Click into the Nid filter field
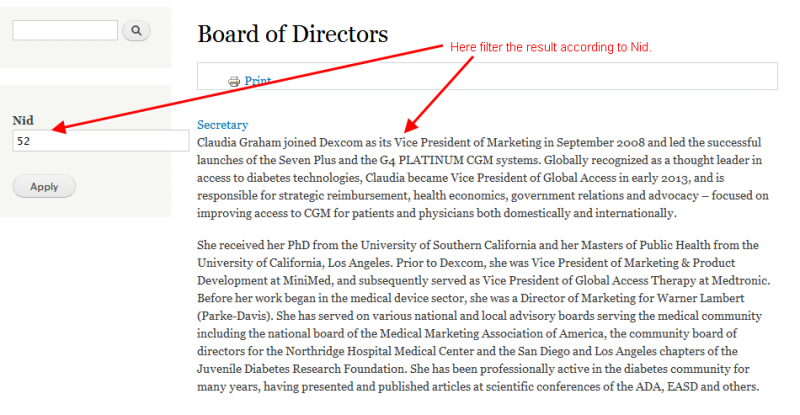The width and height of the screenshot is (800, 415). [101, 141]
